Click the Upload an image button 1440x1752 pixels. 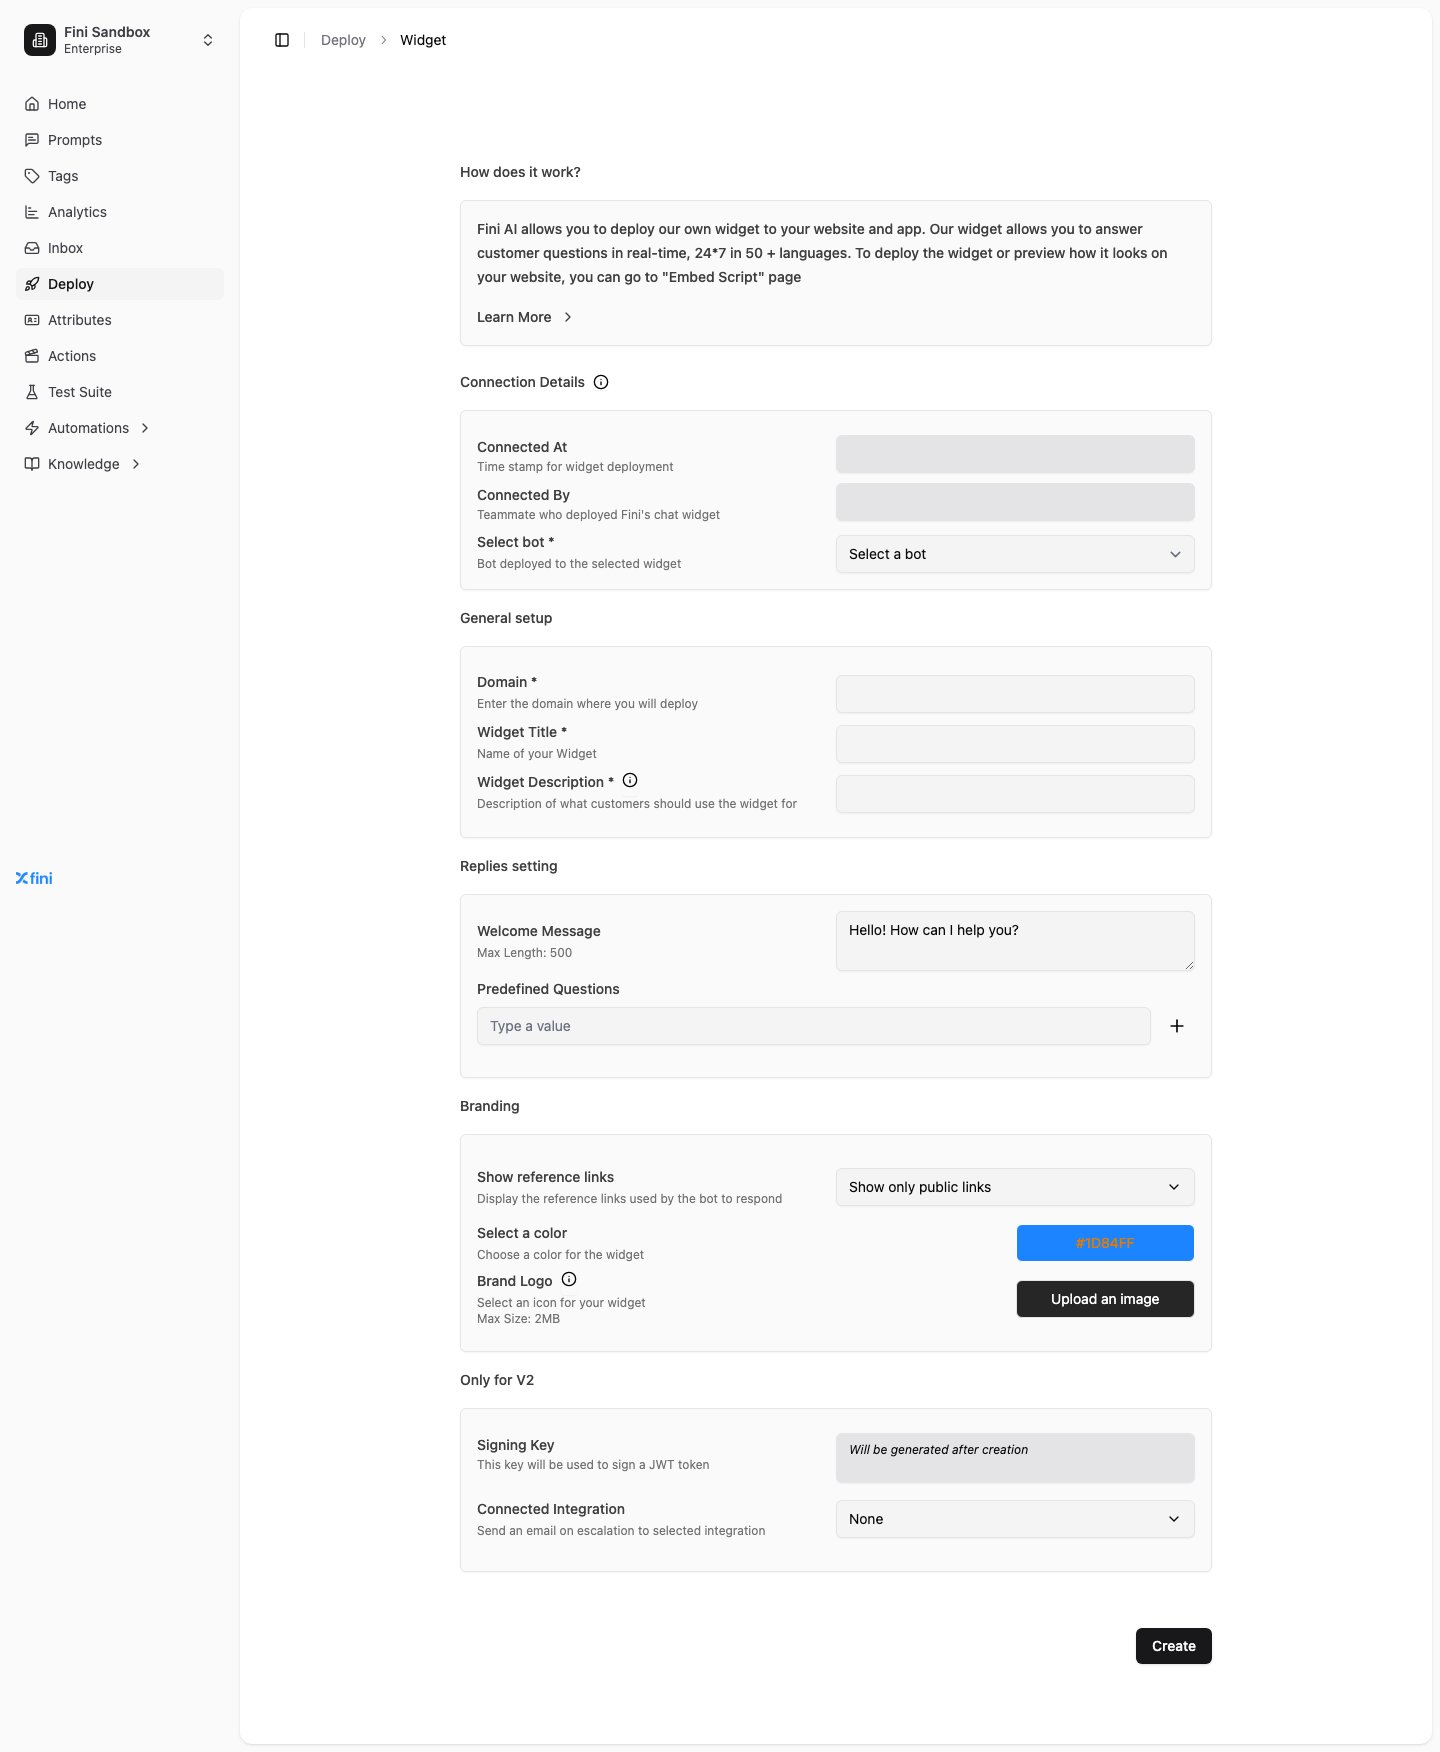click(x=1105, y=1299)
